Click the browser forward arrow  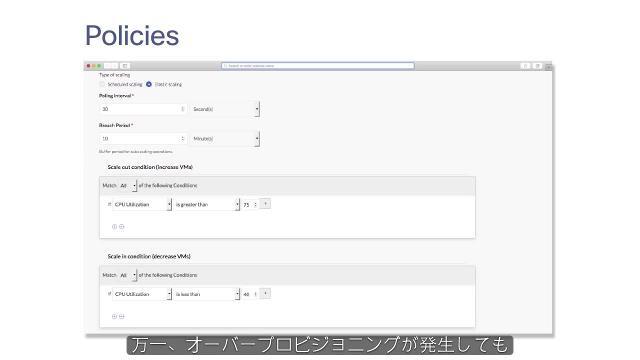[115, 66]
